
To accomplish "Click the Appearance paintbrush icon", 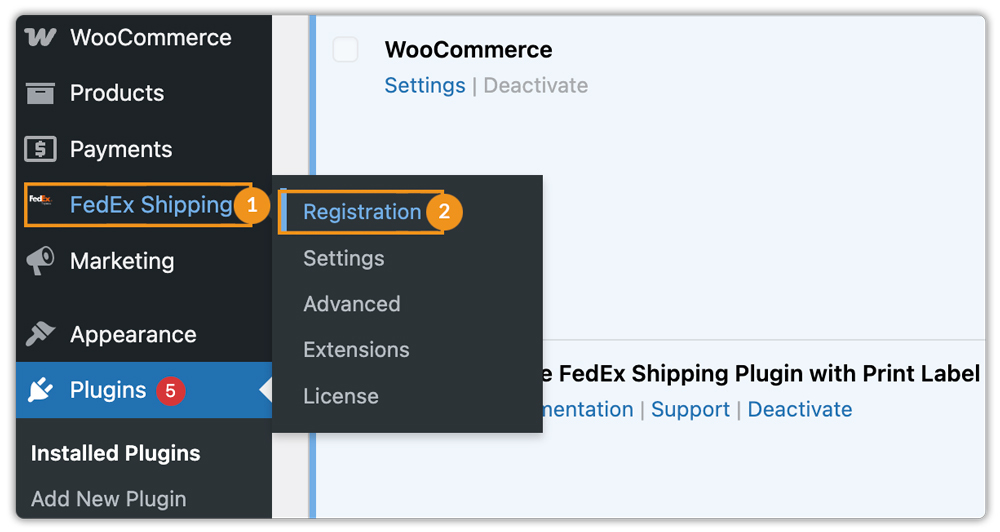I will [x=40, y=334].
